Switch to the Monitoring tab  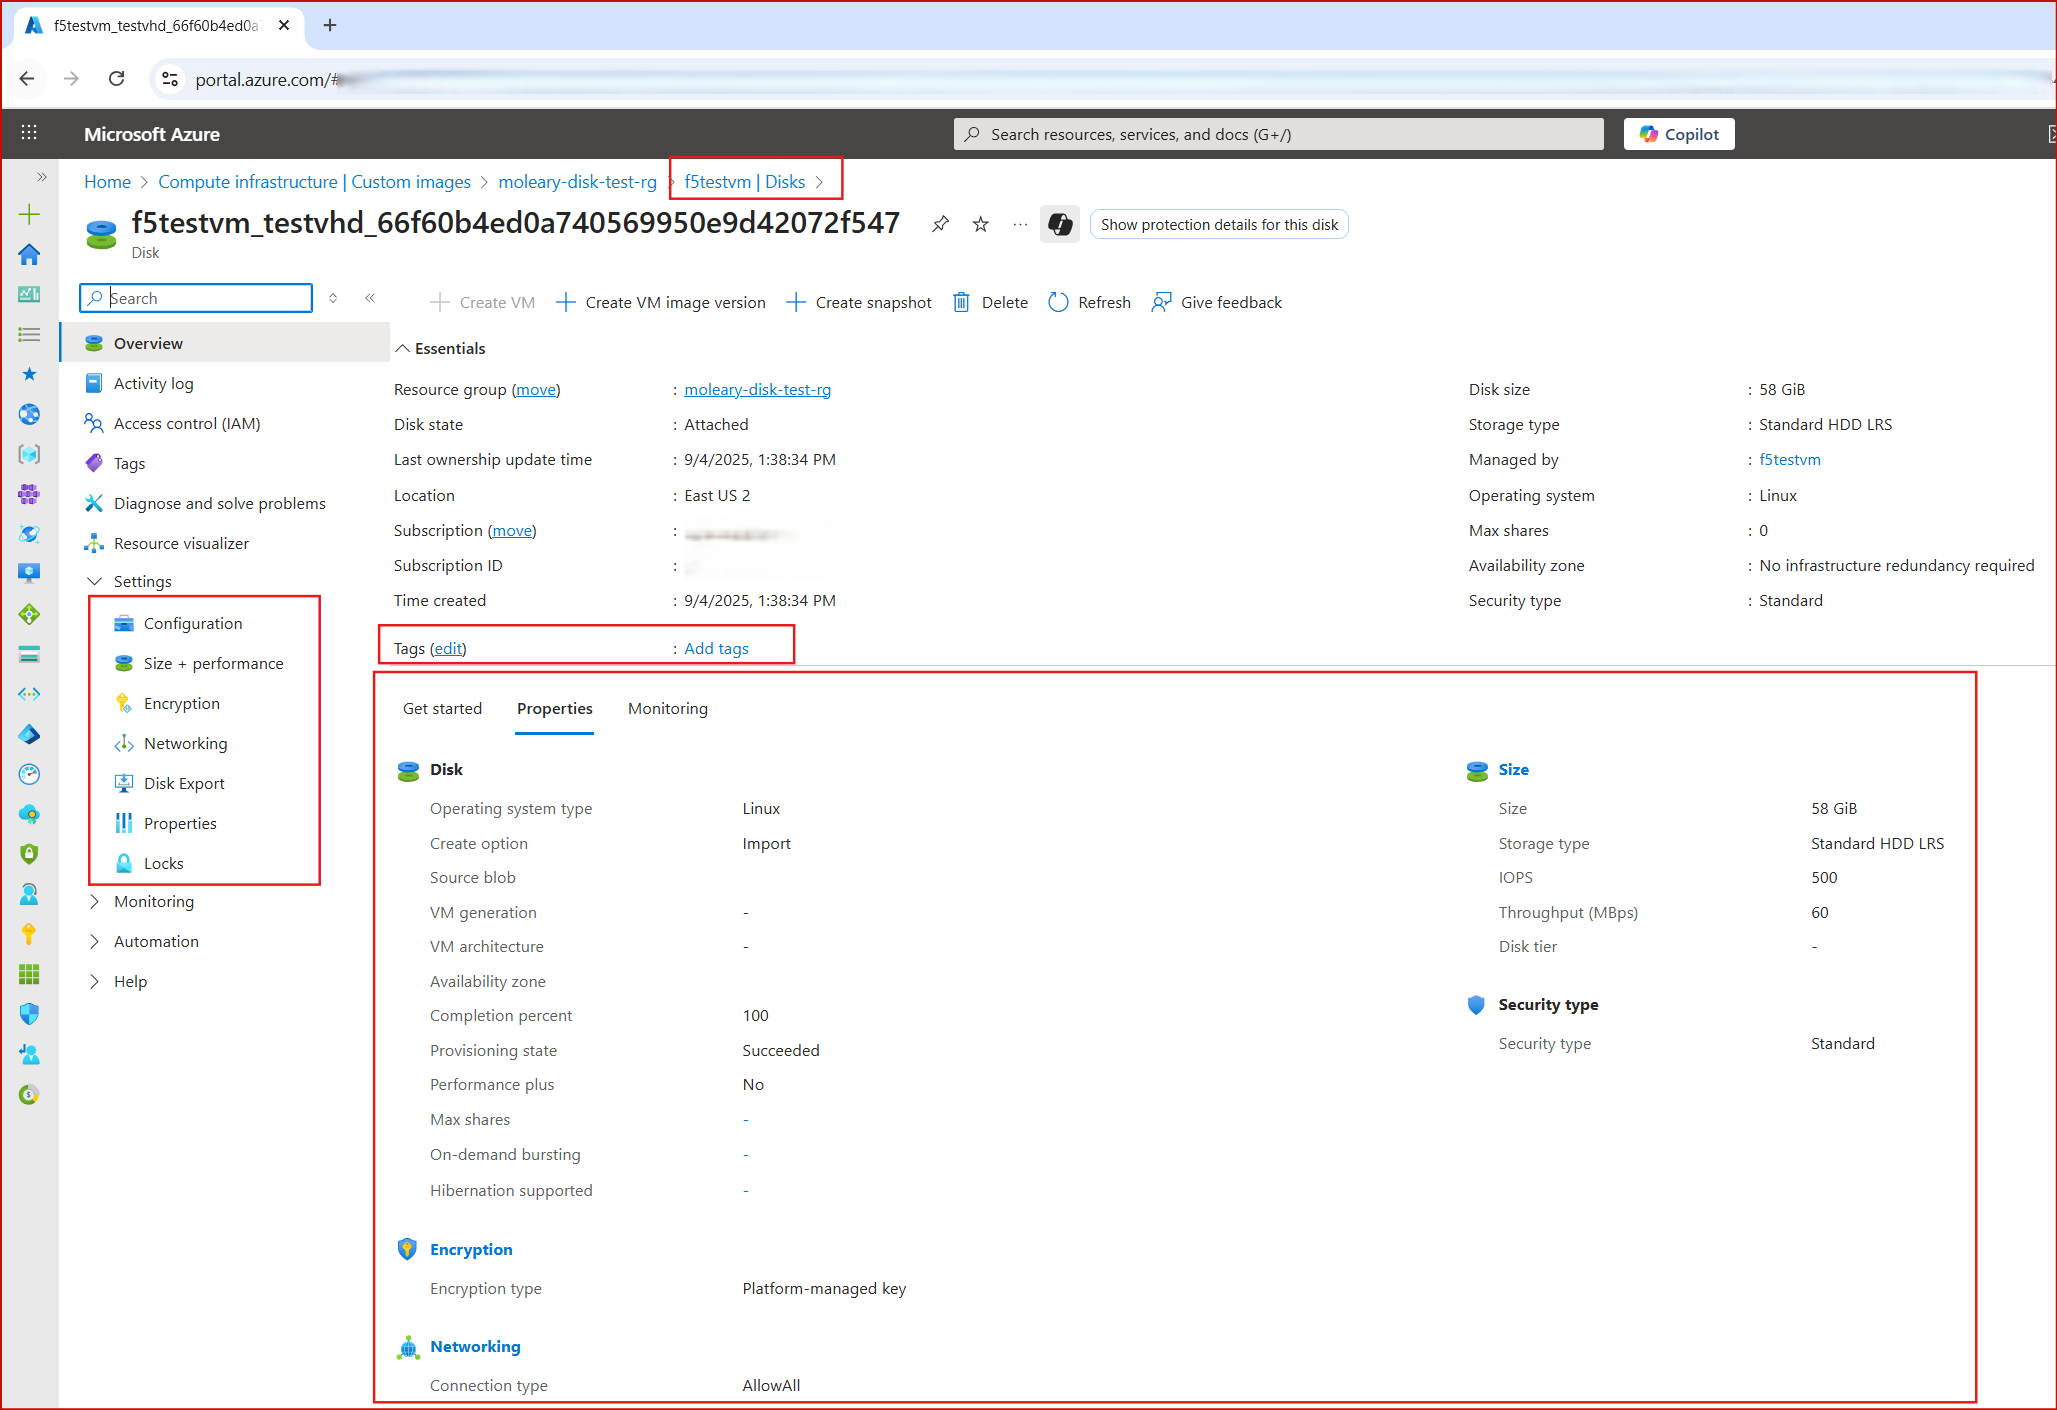tap(667, 708)
